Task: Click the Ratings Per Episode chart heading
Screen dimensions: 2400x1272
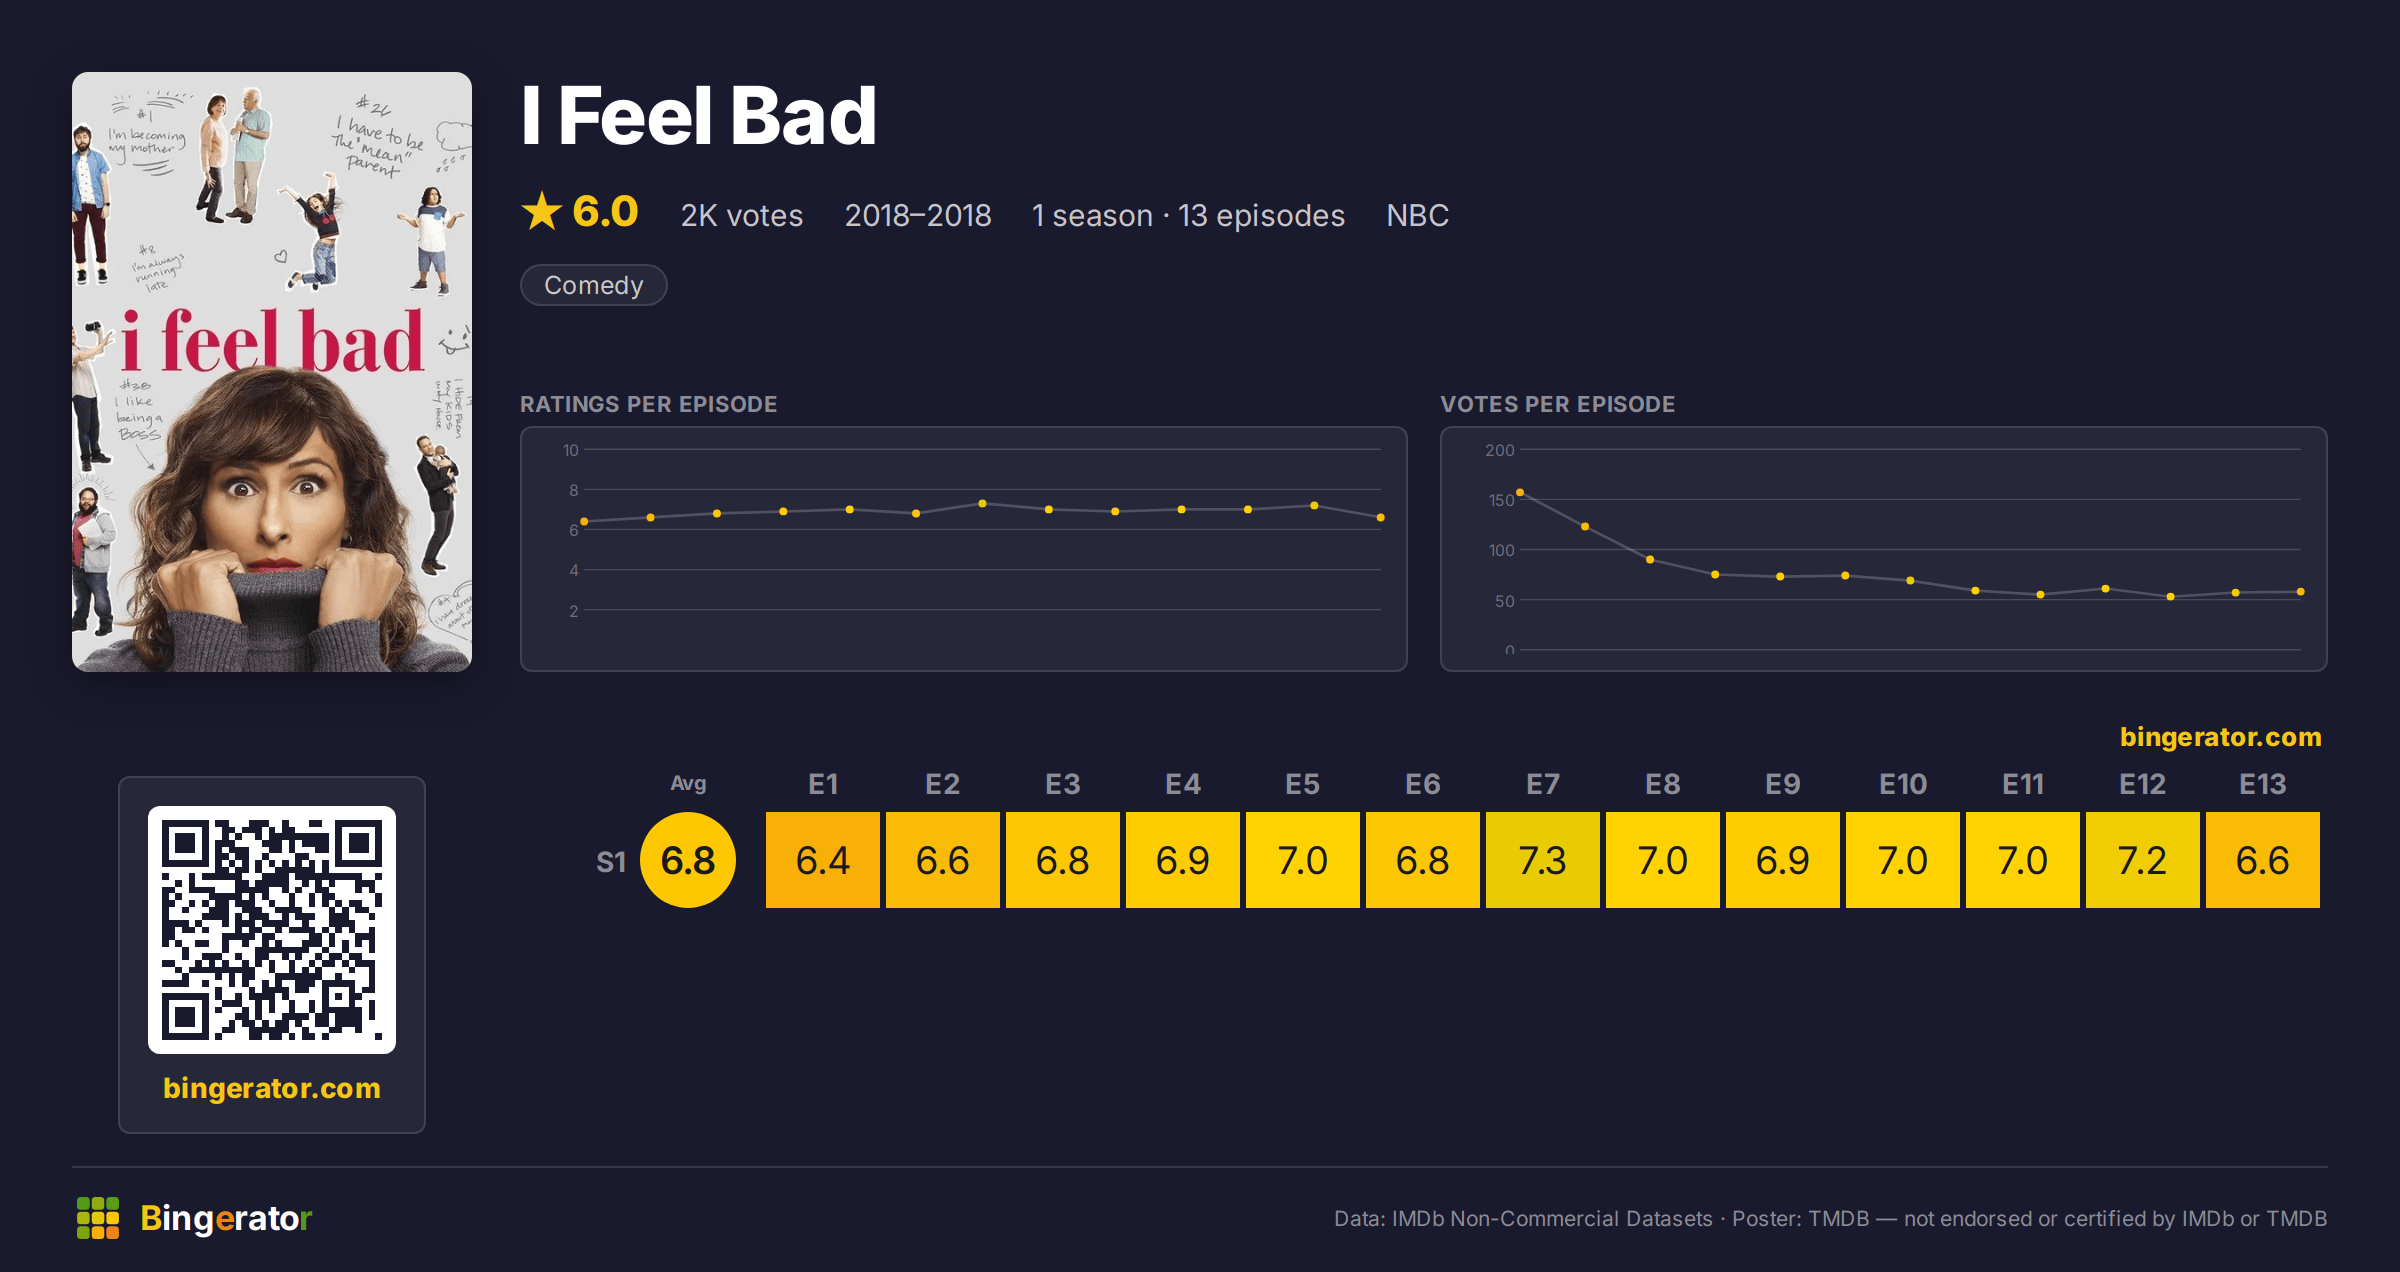Action: [649, 404]
